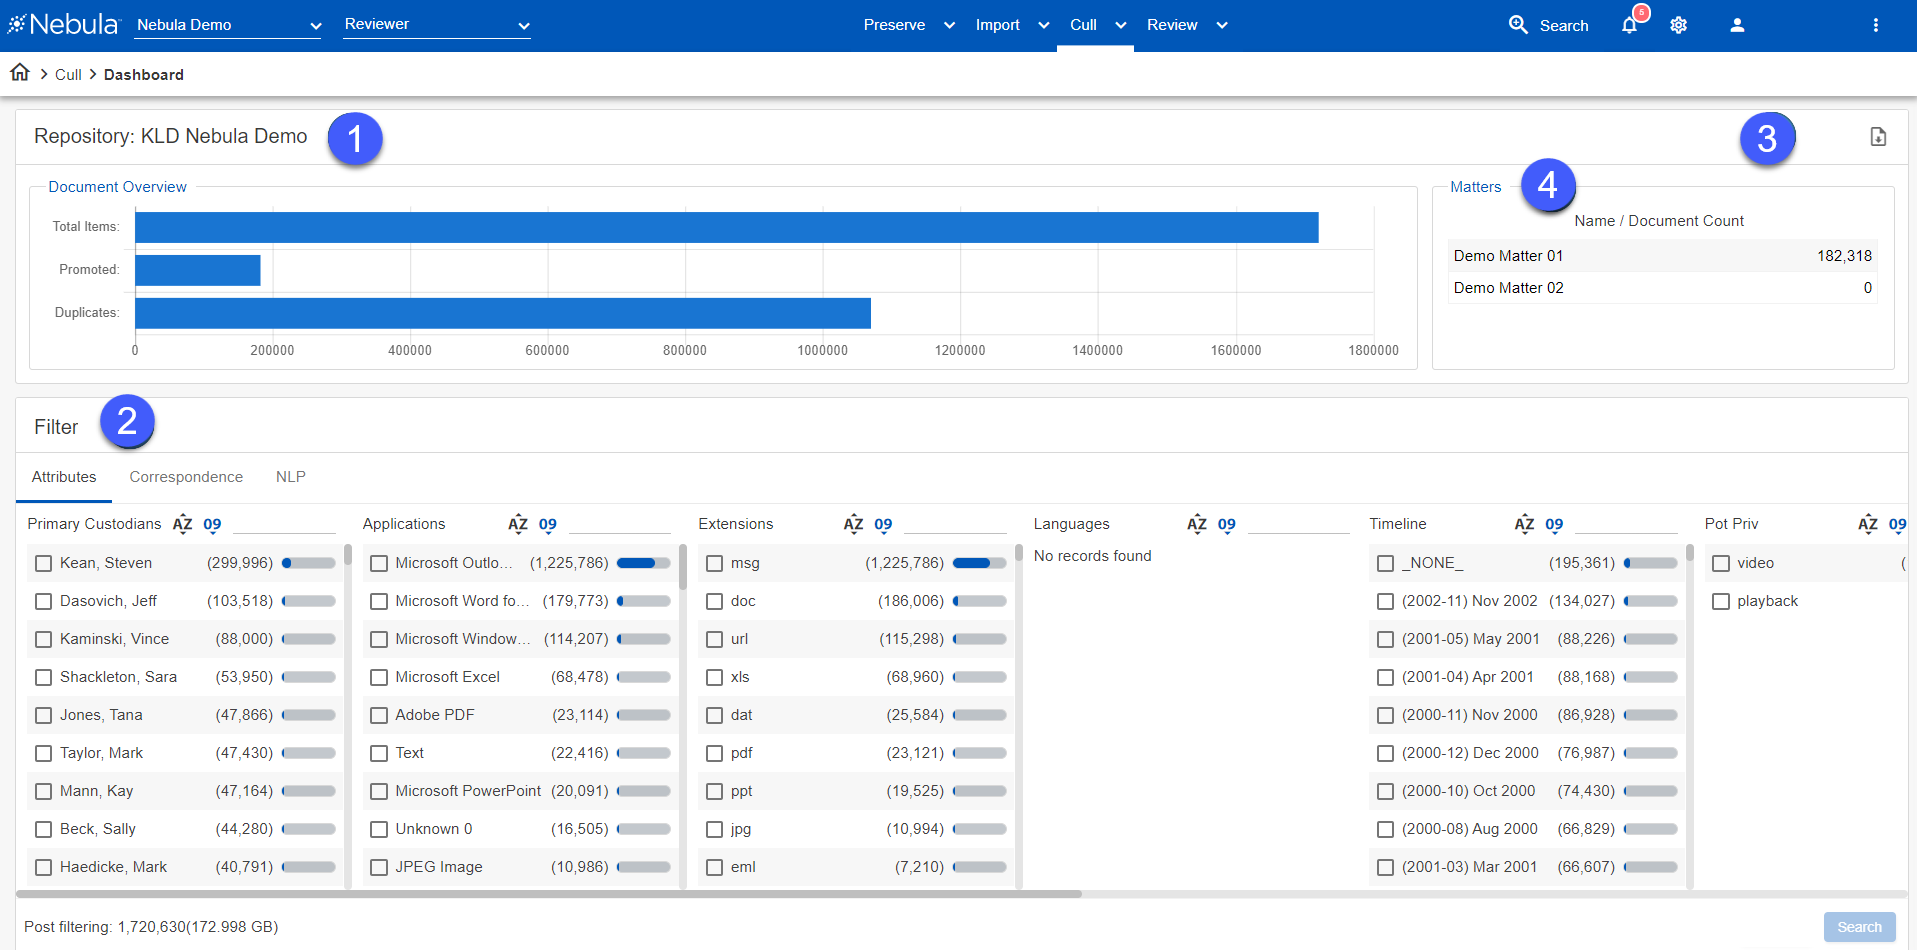Click the Cull menu label
The height and width of the screenshot is (950, 1917).
tap(1083, 25)
